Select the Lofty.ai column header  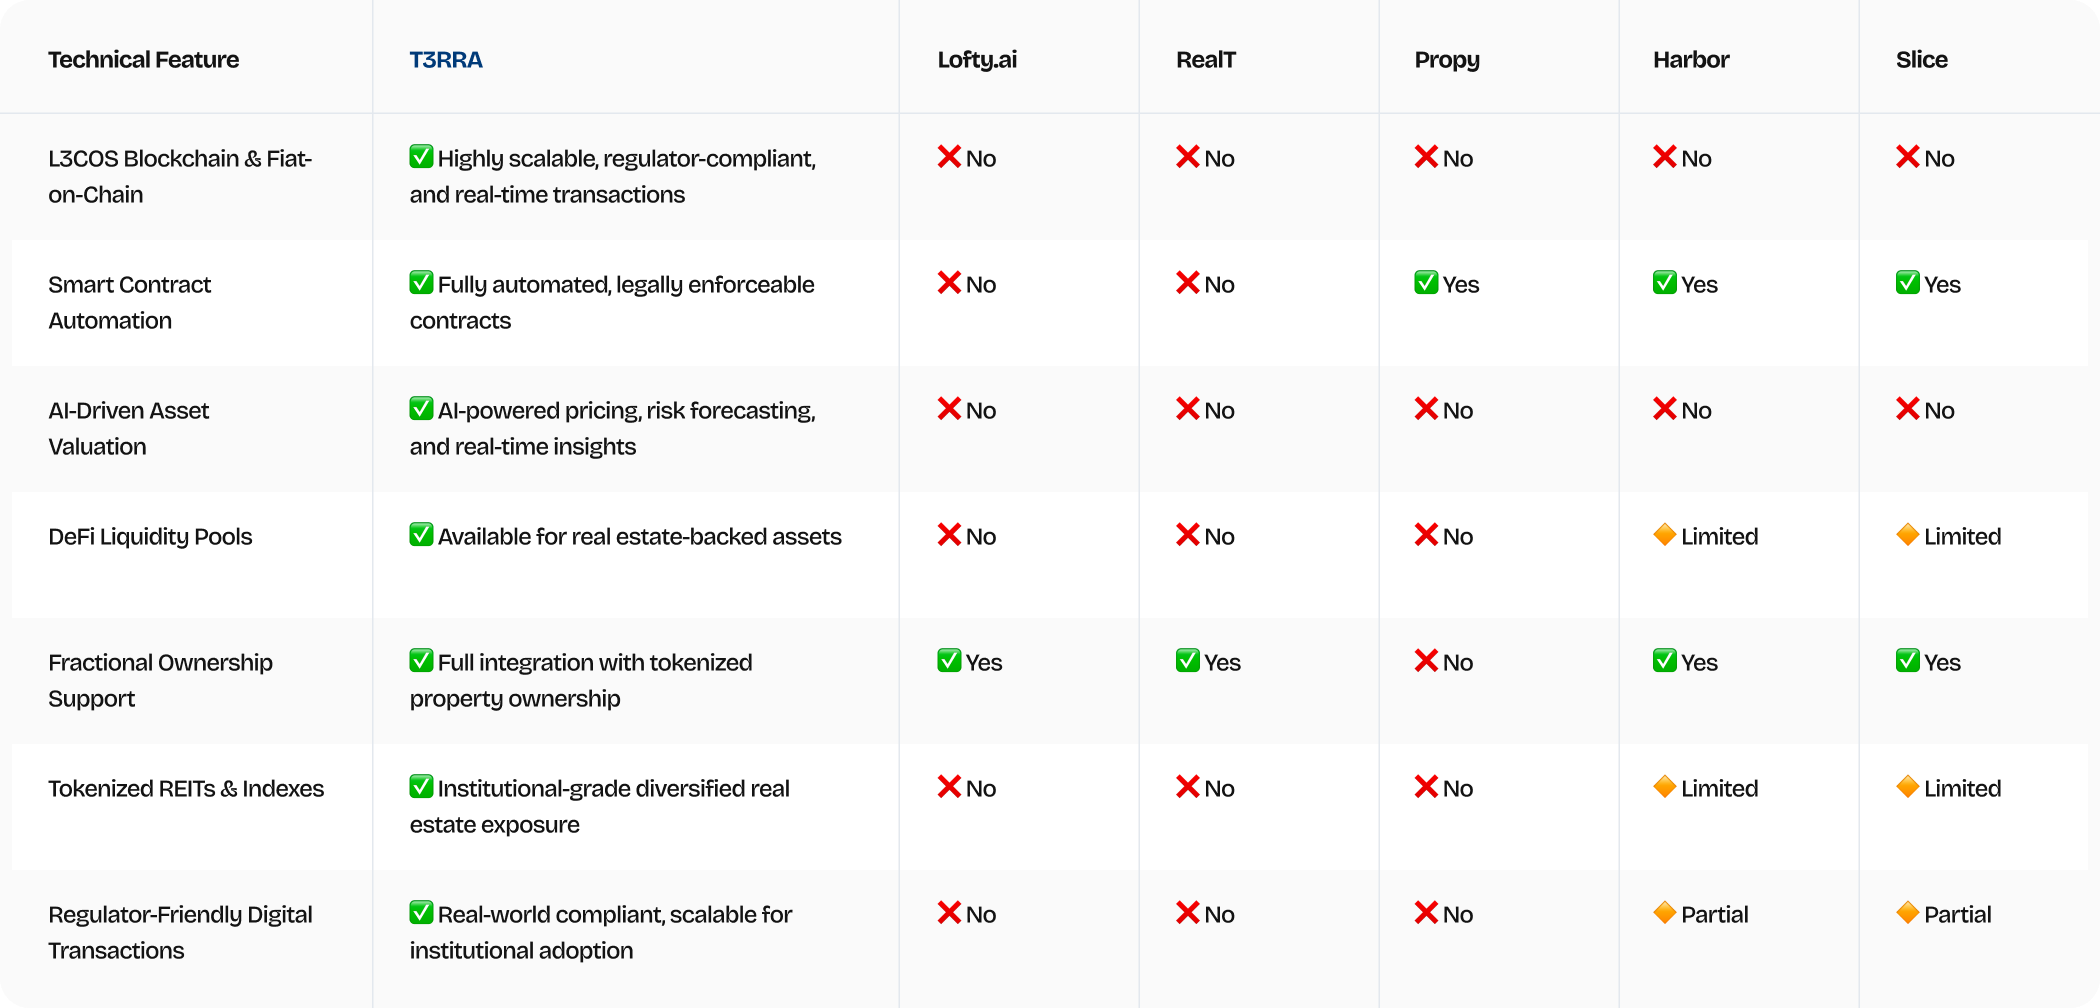[977, 60]
